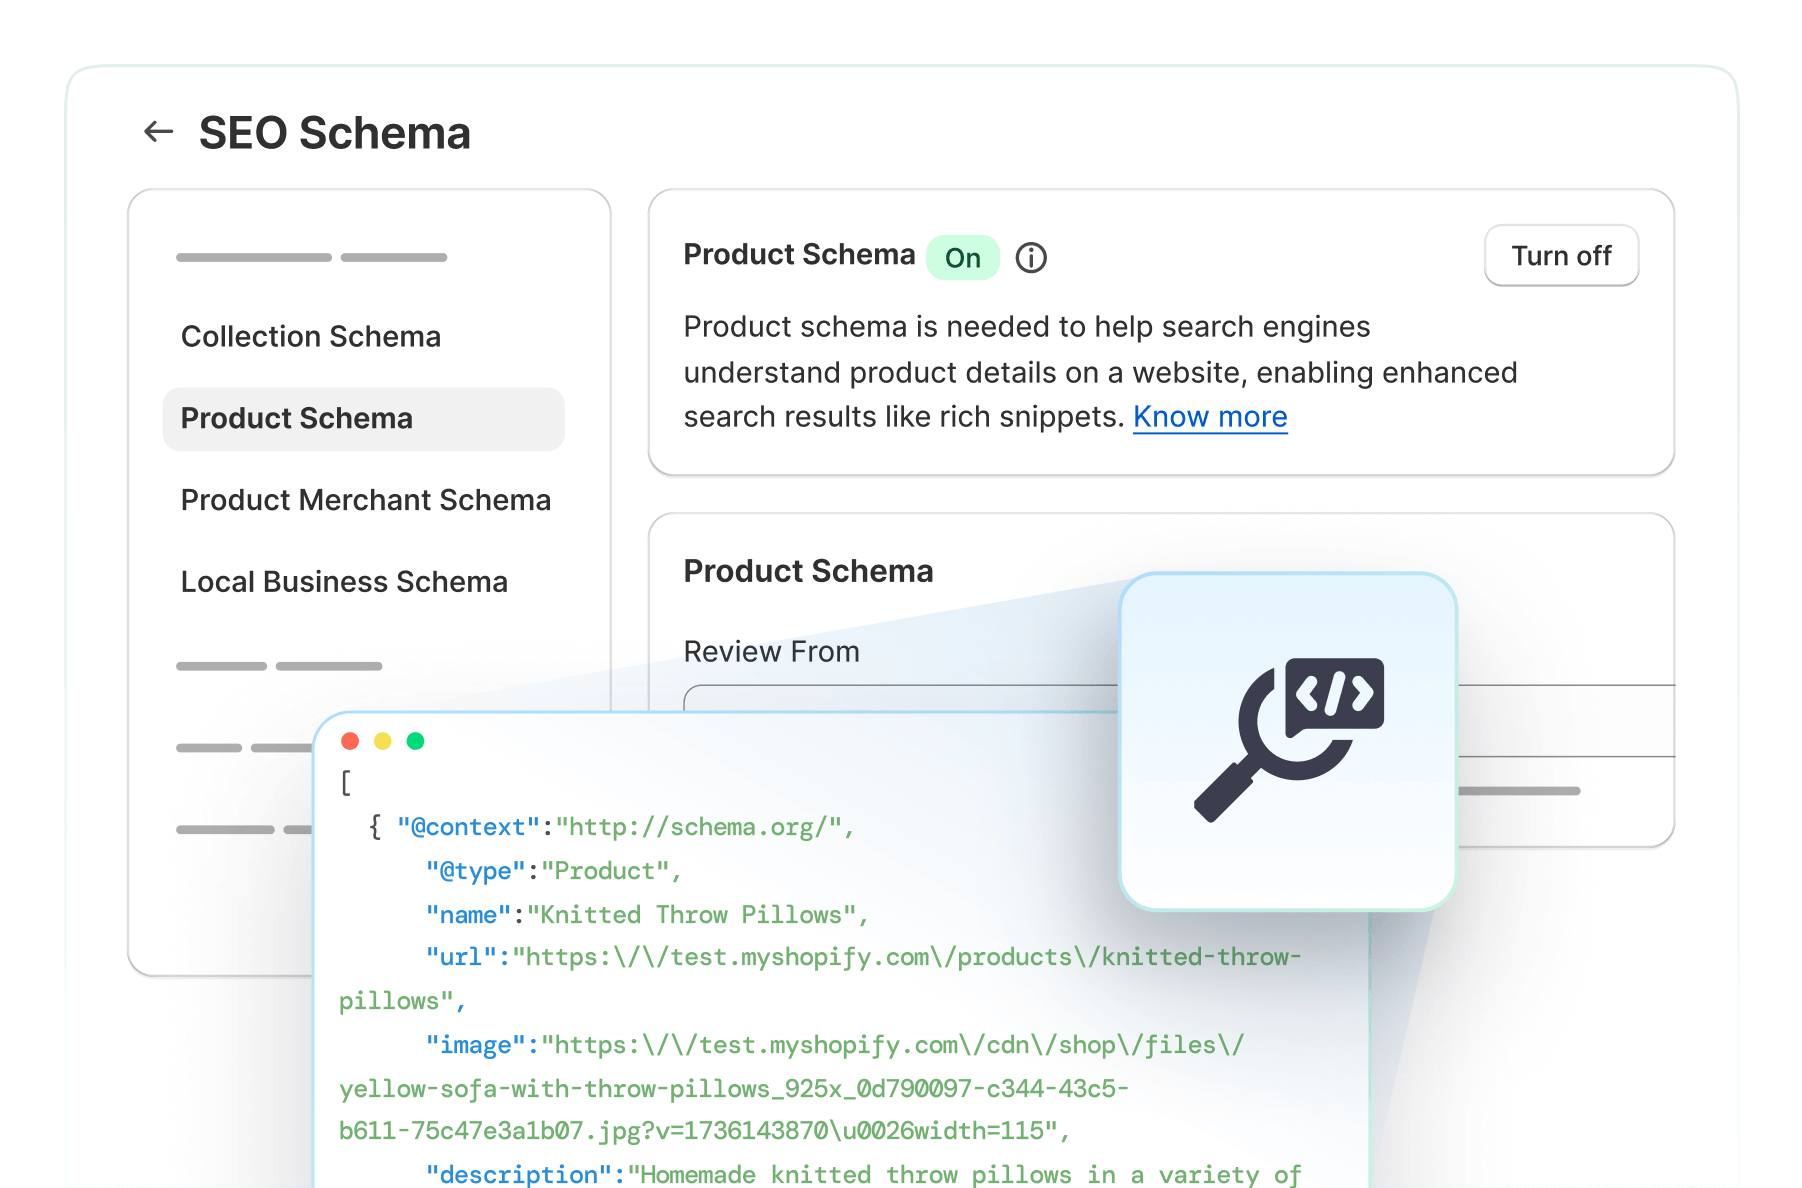Viewport: 1802px width, 1188px height.
Task: Click the yellow minimize dot on code window
Action: (382, 741)
